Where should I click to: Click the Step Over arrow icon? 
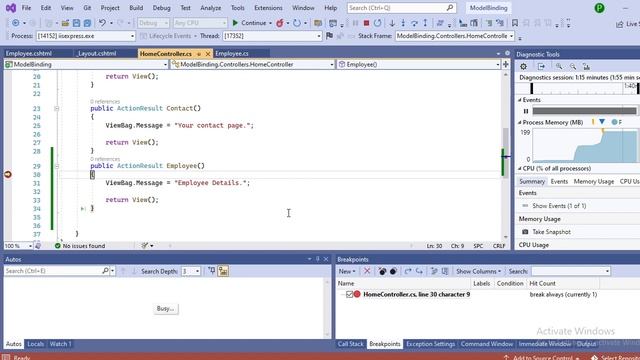[x=414, y=23]
